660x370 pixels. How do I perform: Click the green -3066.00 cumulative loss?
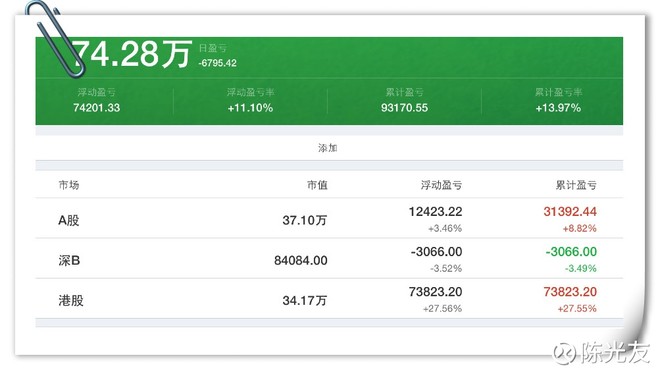pyautogui.click(x=571, y=252)
